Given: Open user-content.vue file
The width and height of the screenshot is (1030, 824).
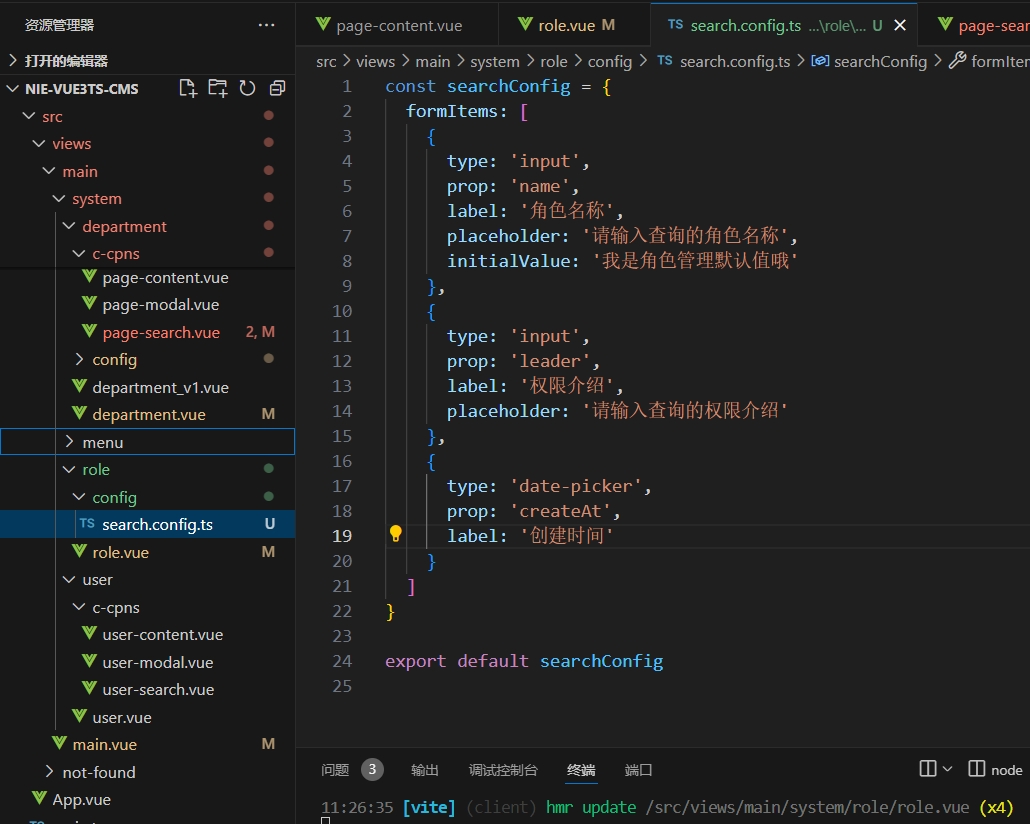Looking at the screenshot, I should click(x=148, y=634).
